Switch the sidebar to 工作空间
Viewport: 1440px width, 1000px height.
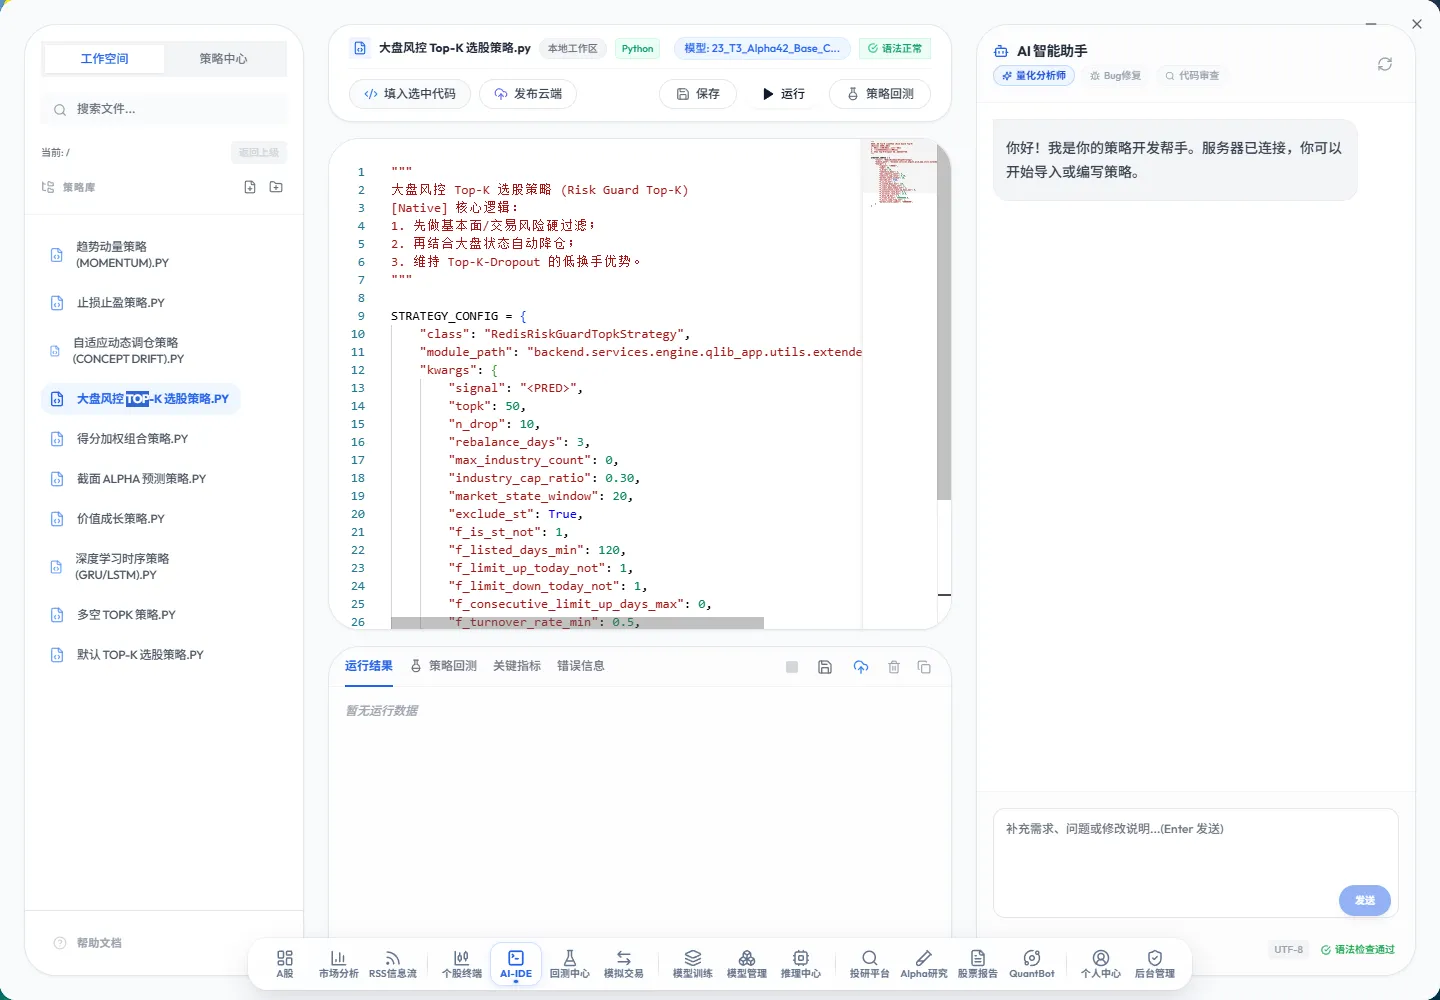click(x=105, y=59)
